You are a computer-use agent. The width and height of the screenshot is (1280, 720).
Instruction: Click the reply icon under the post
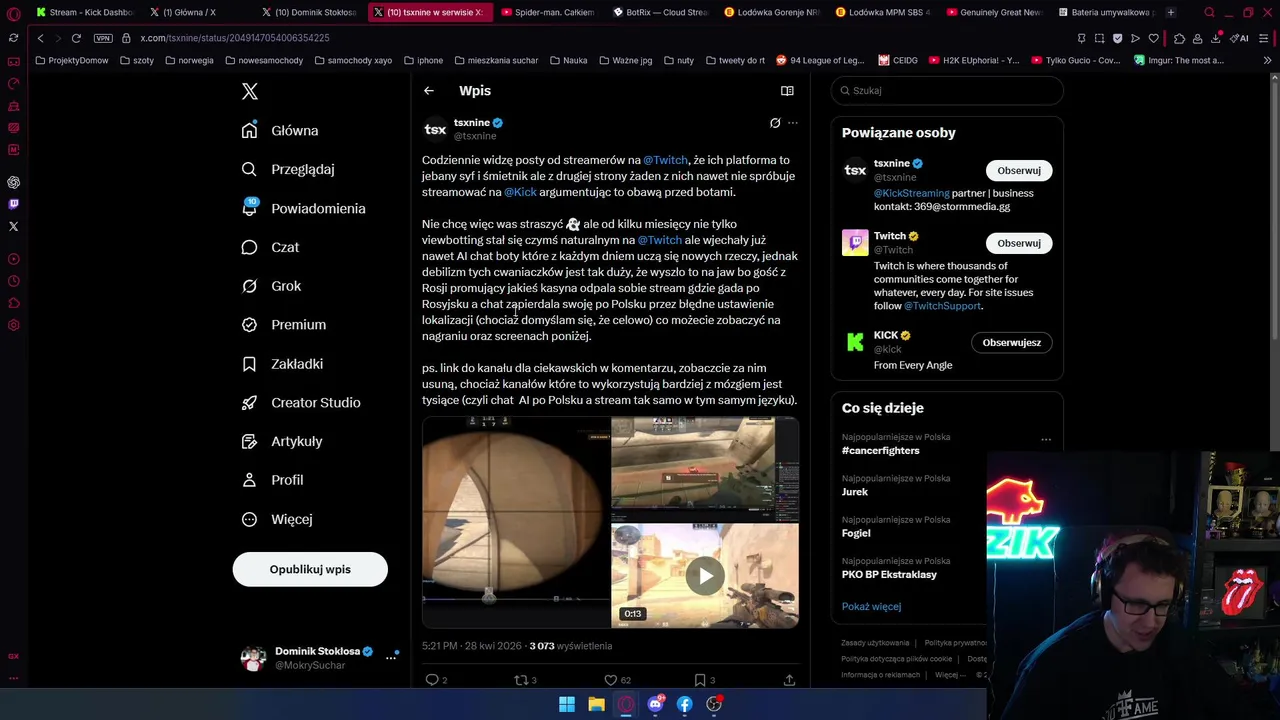point(433,680)
